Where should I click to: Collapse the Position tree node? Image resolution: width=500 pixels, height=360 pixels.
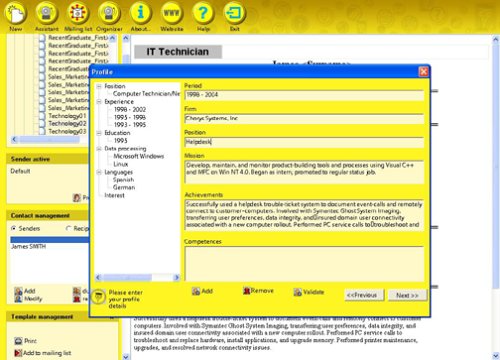click(99, 86)
